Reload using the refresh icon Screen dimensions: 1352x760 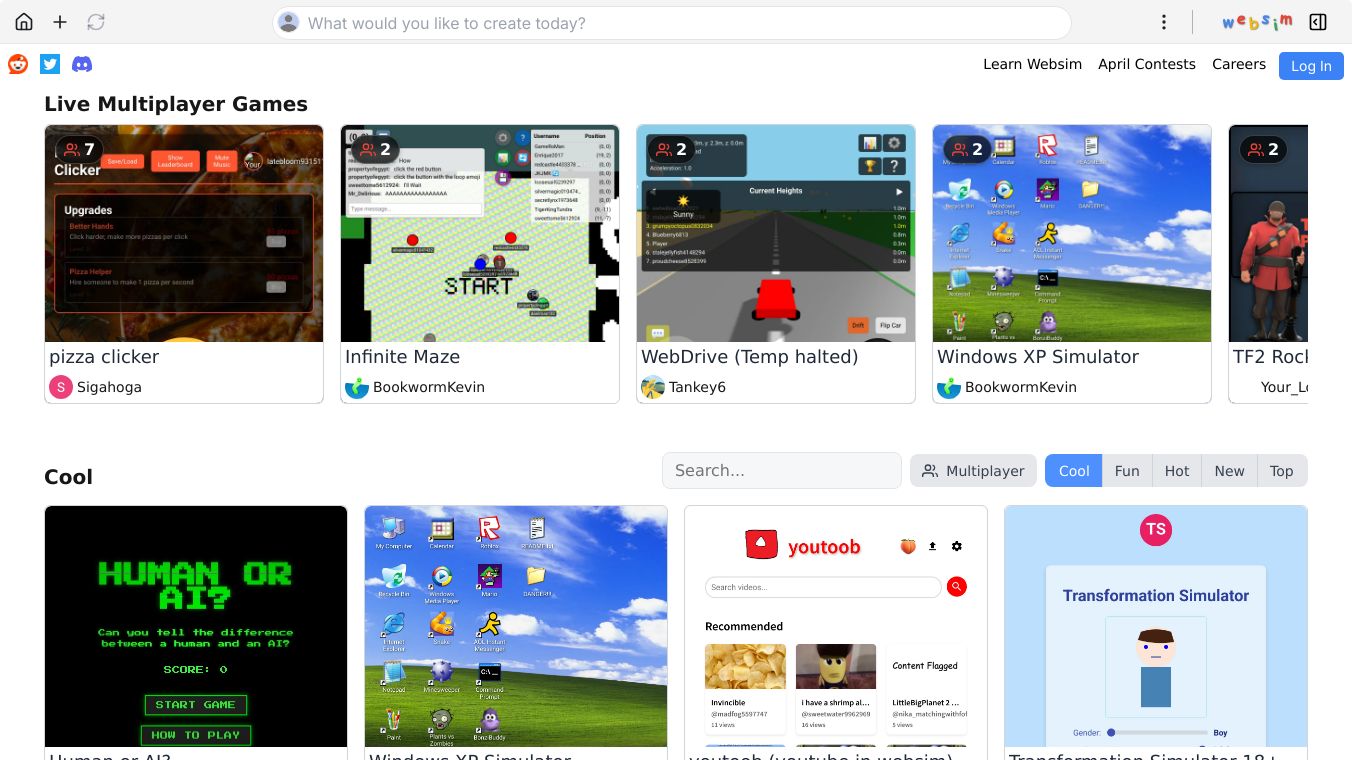[x=96, y=22]
